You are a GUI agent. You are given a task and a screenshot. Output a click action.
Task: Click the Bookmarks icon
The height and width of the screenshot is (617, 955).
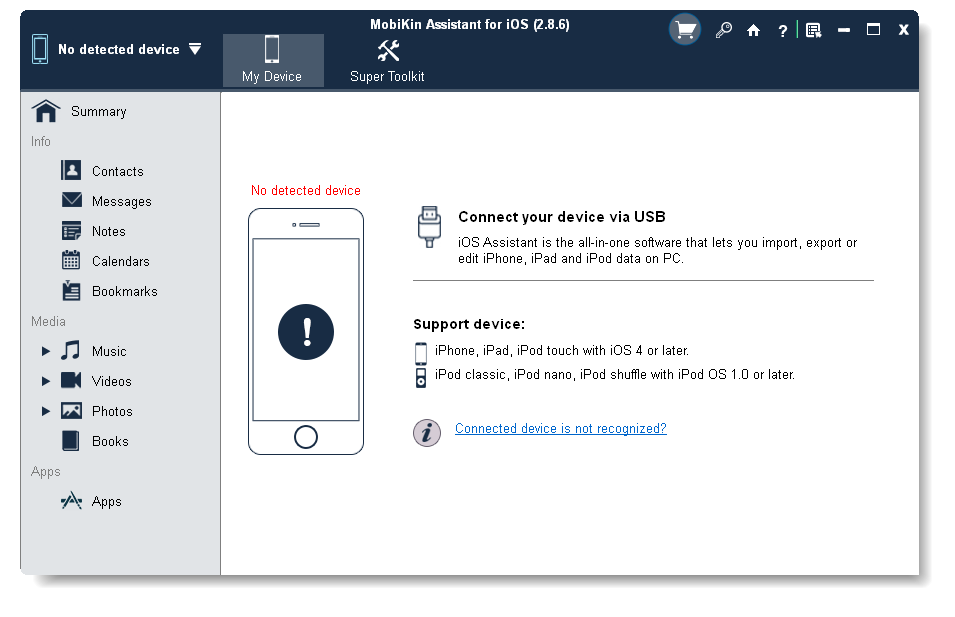(71, 290)
